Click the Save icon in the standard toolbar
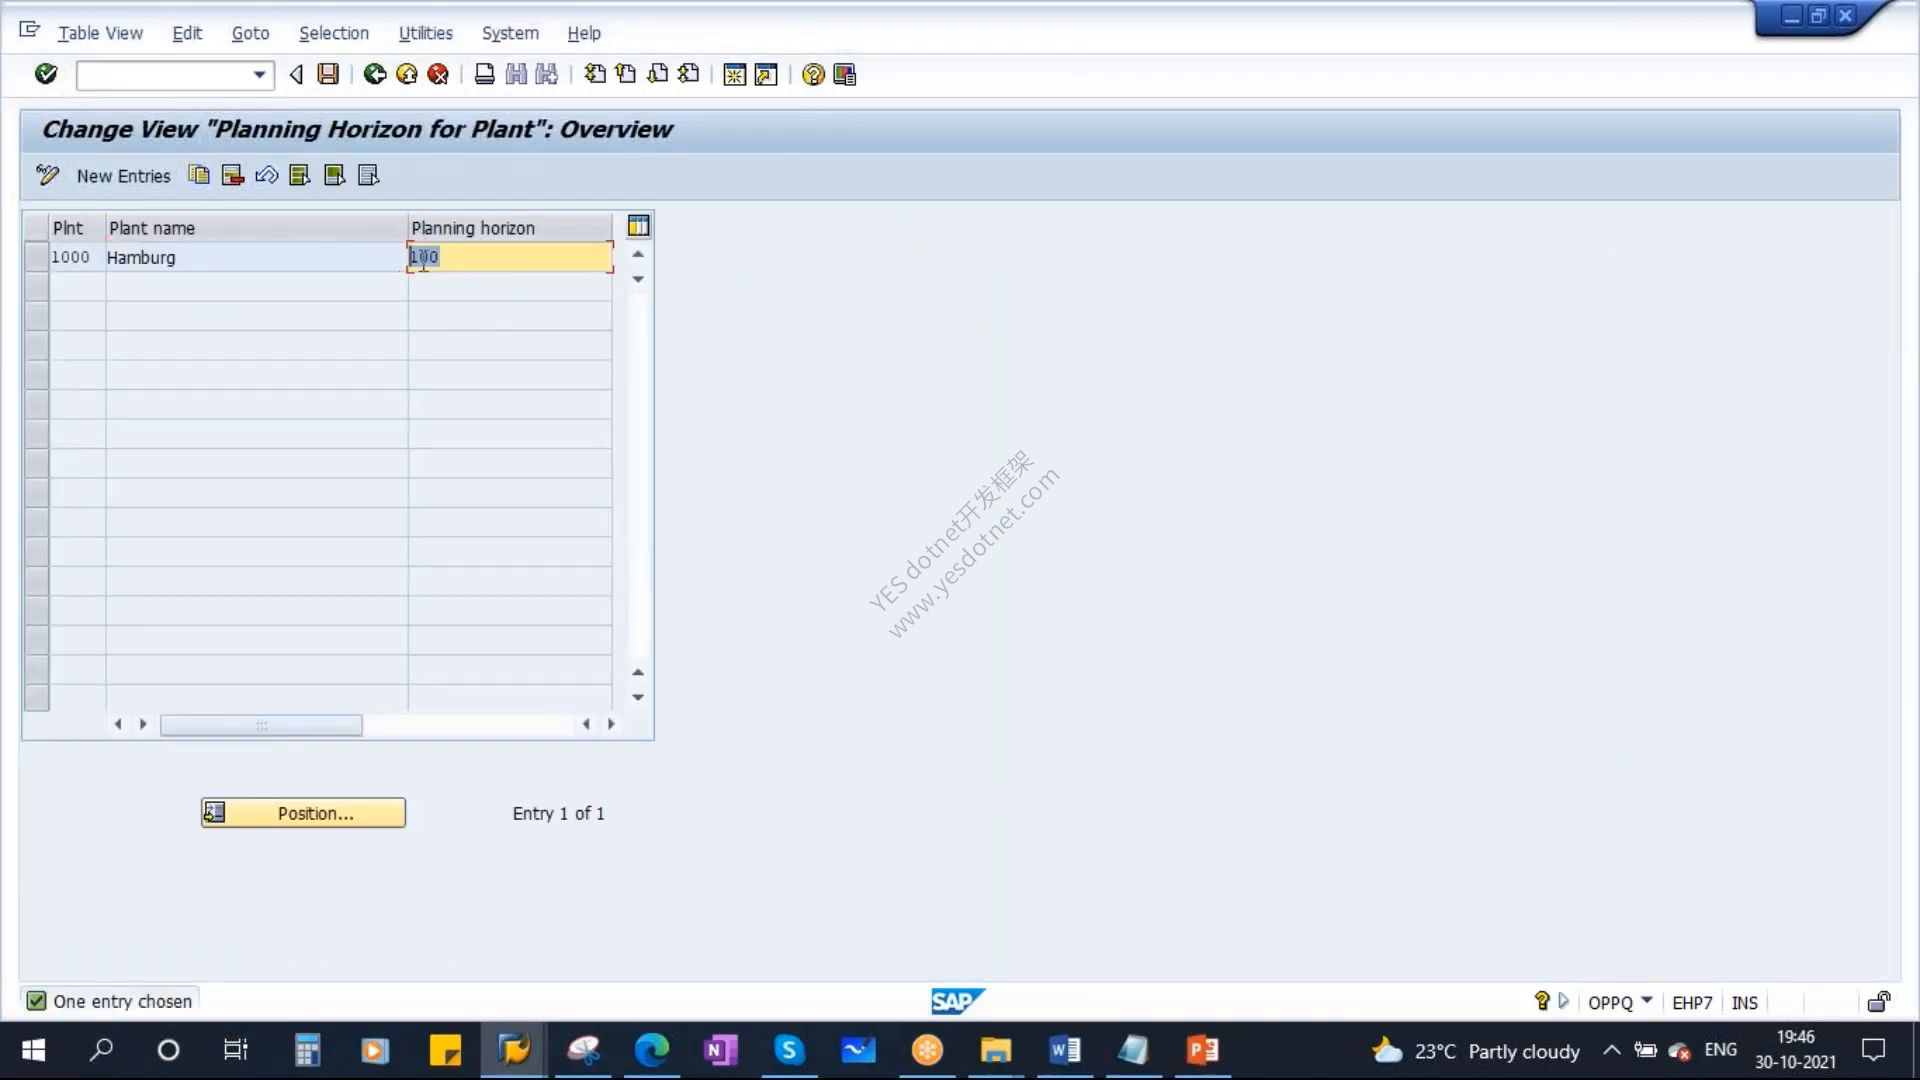The image size is (1920, 1080). click(328, 74)
